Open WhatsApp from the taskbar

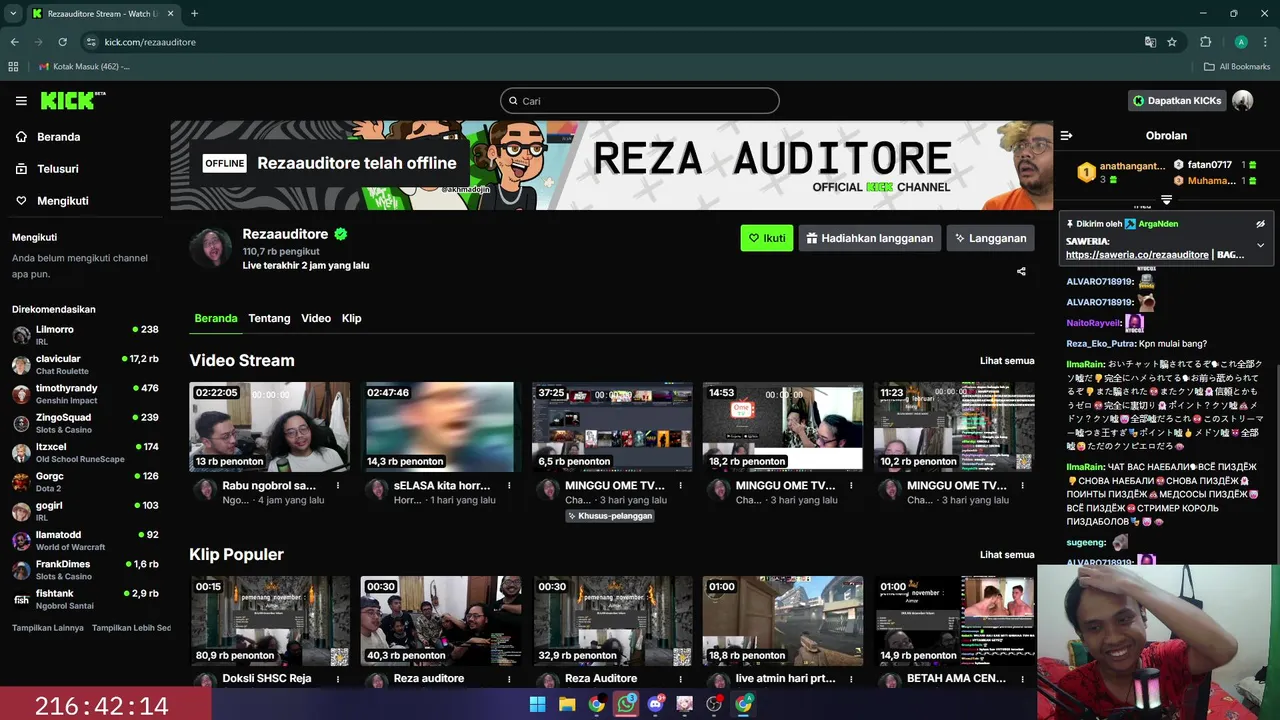[626, 704]
